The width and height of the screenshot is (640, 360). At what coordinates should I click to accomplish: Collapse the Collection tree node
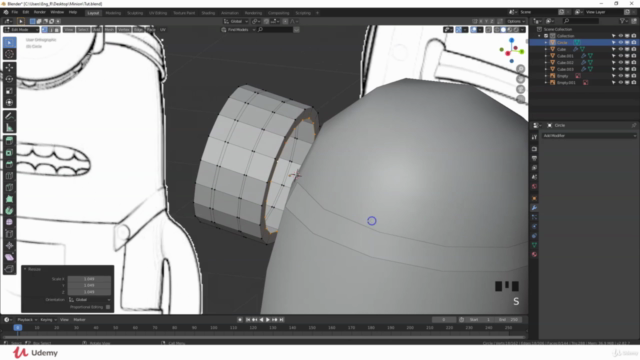pos(539,36)
